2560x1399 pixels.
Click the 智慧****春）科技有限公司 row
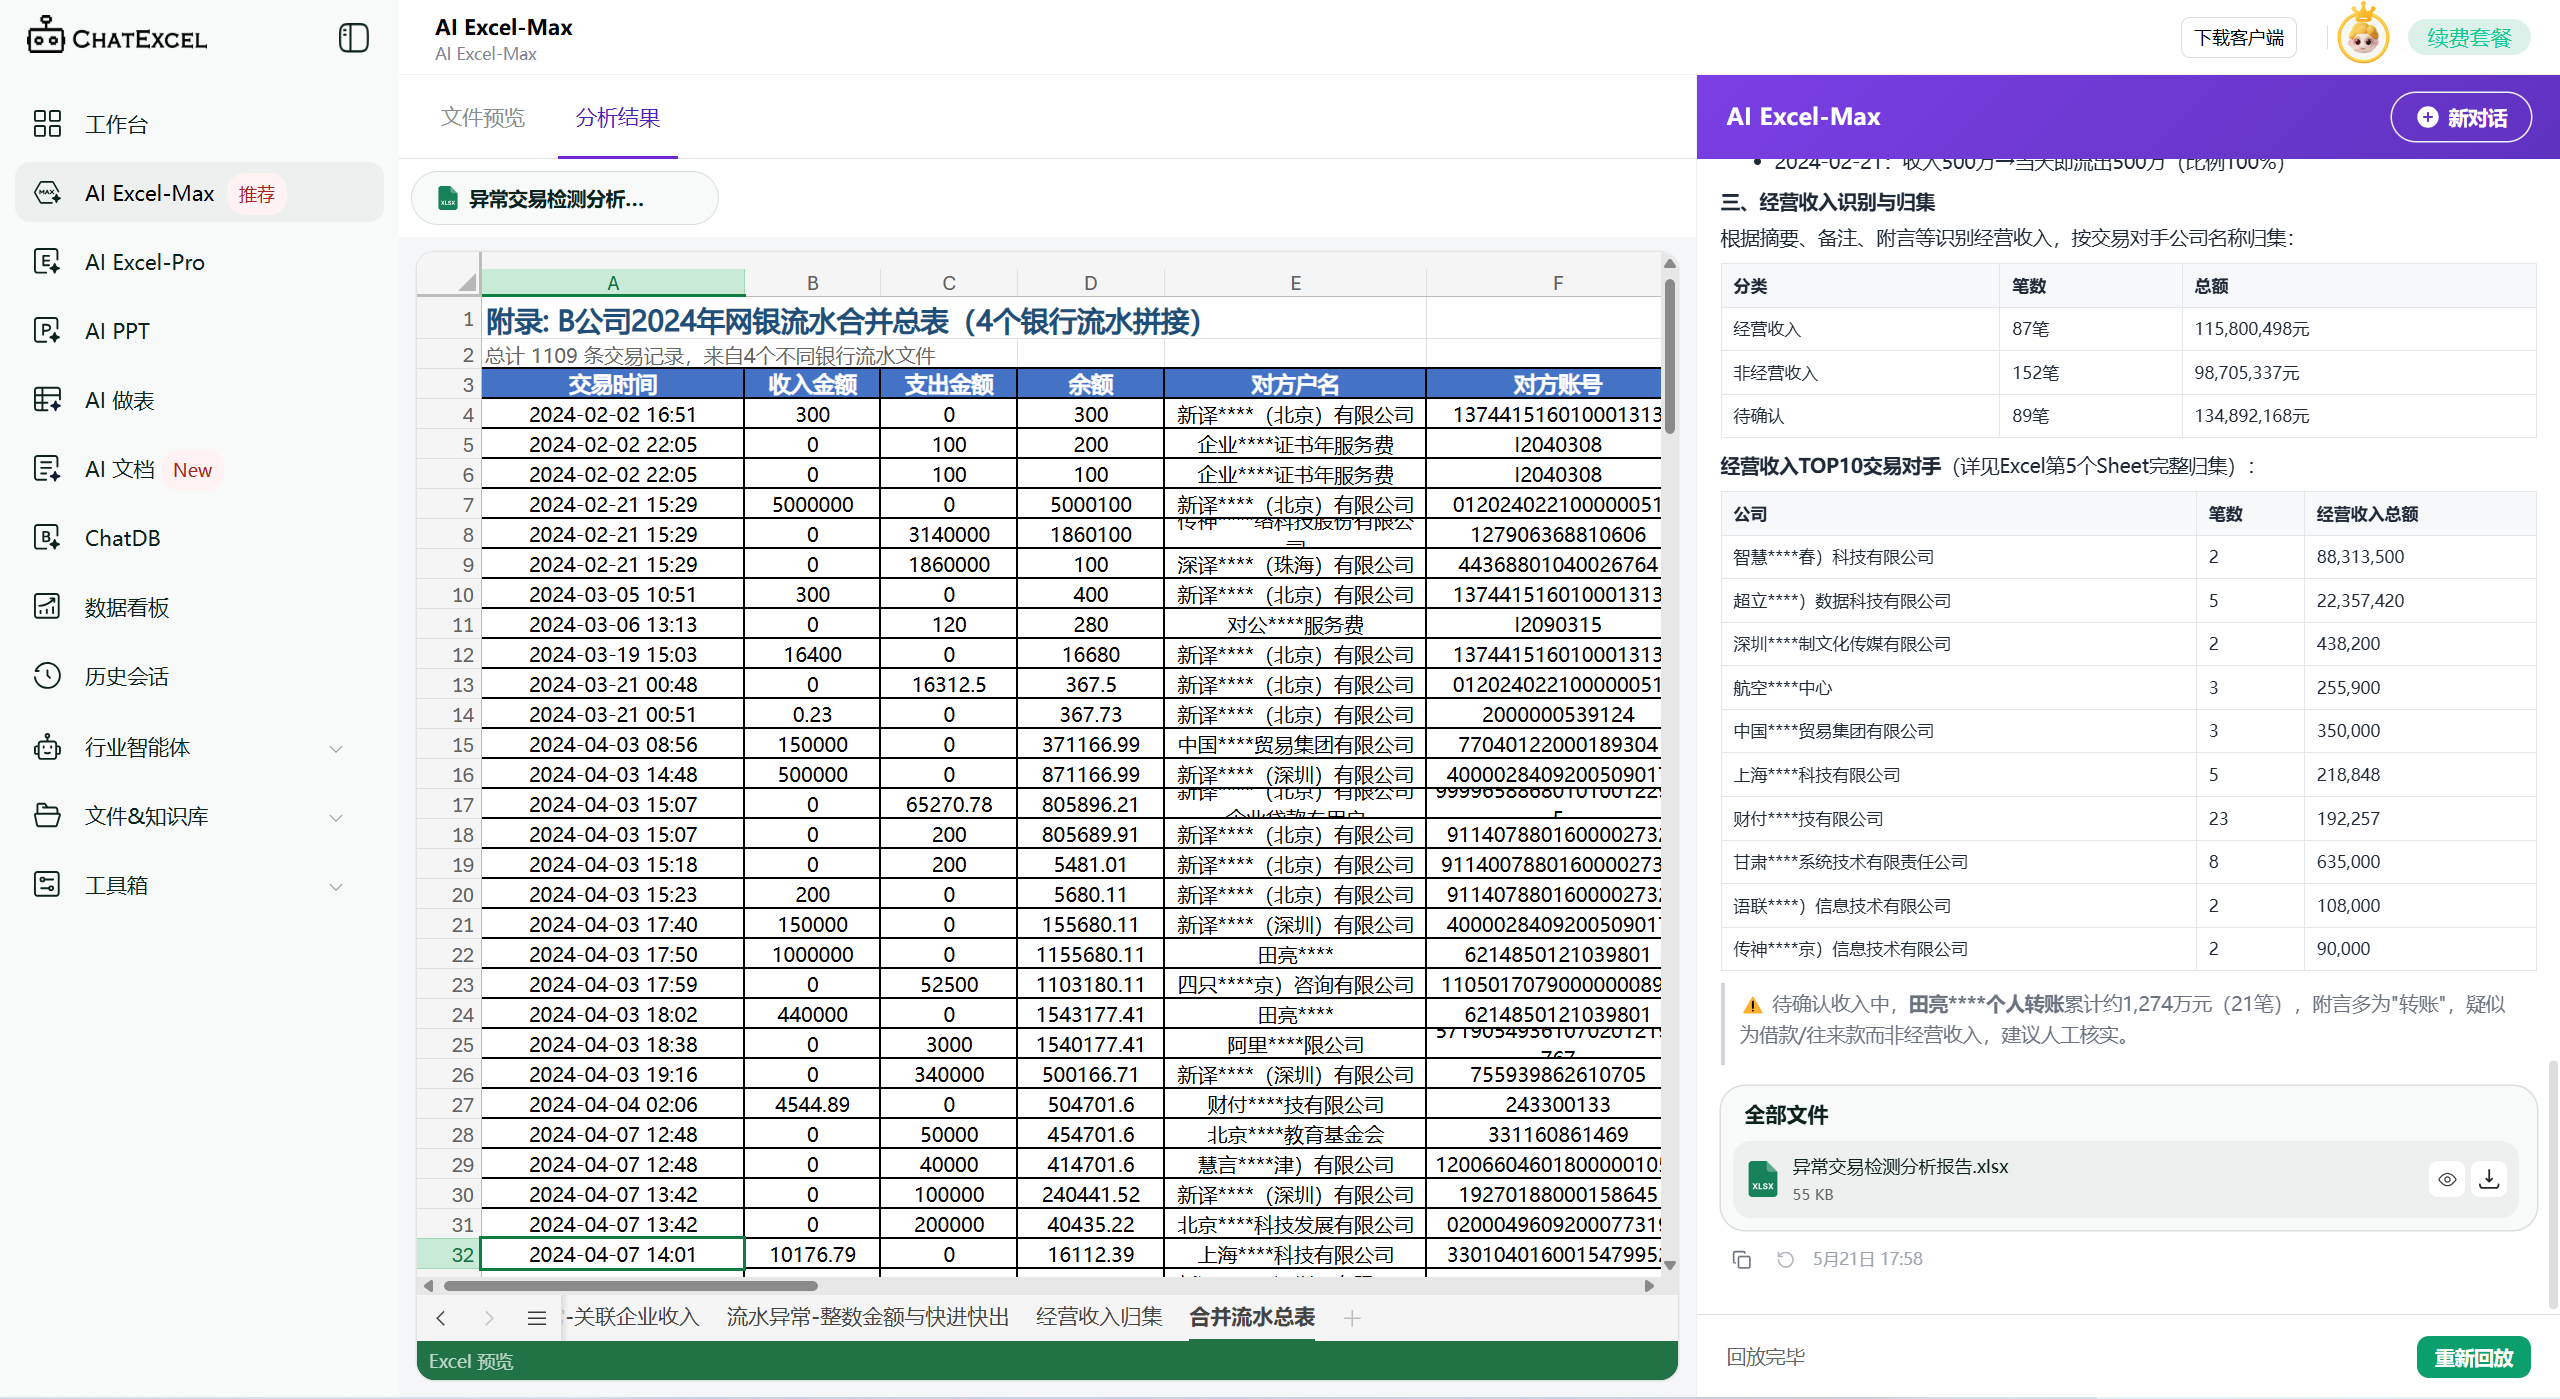(x=2128, y=557)
